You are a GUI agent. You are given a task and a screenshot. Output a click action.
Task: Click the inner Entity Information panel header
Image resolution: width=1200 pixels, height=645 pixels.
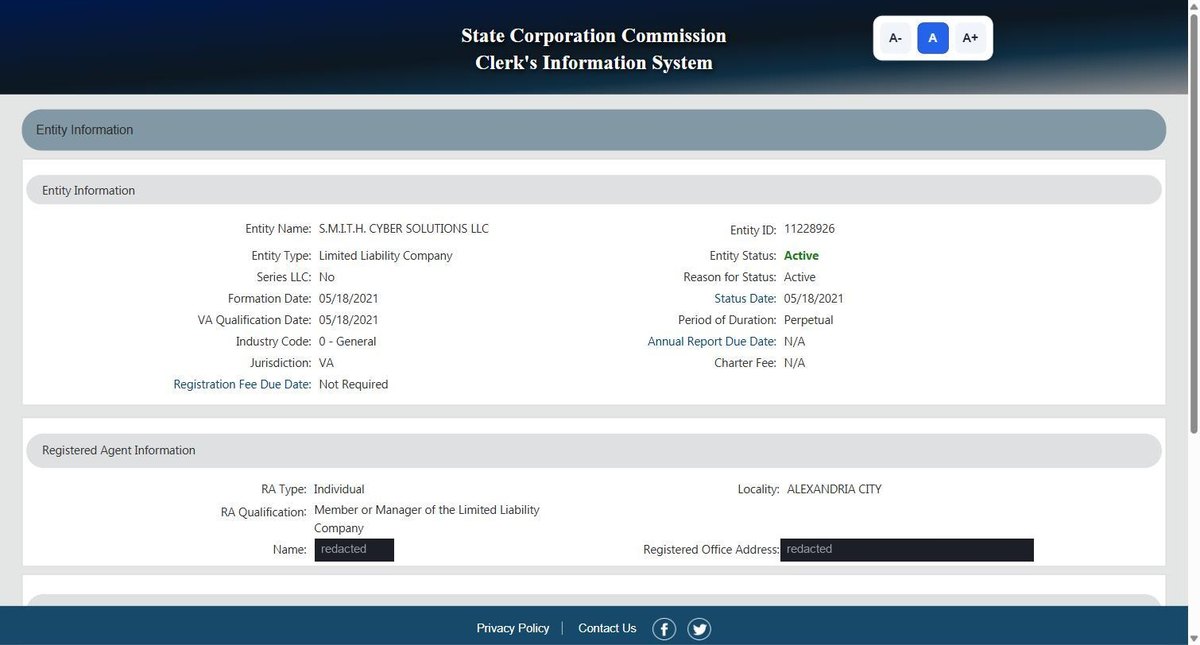[x=594, y=190]
